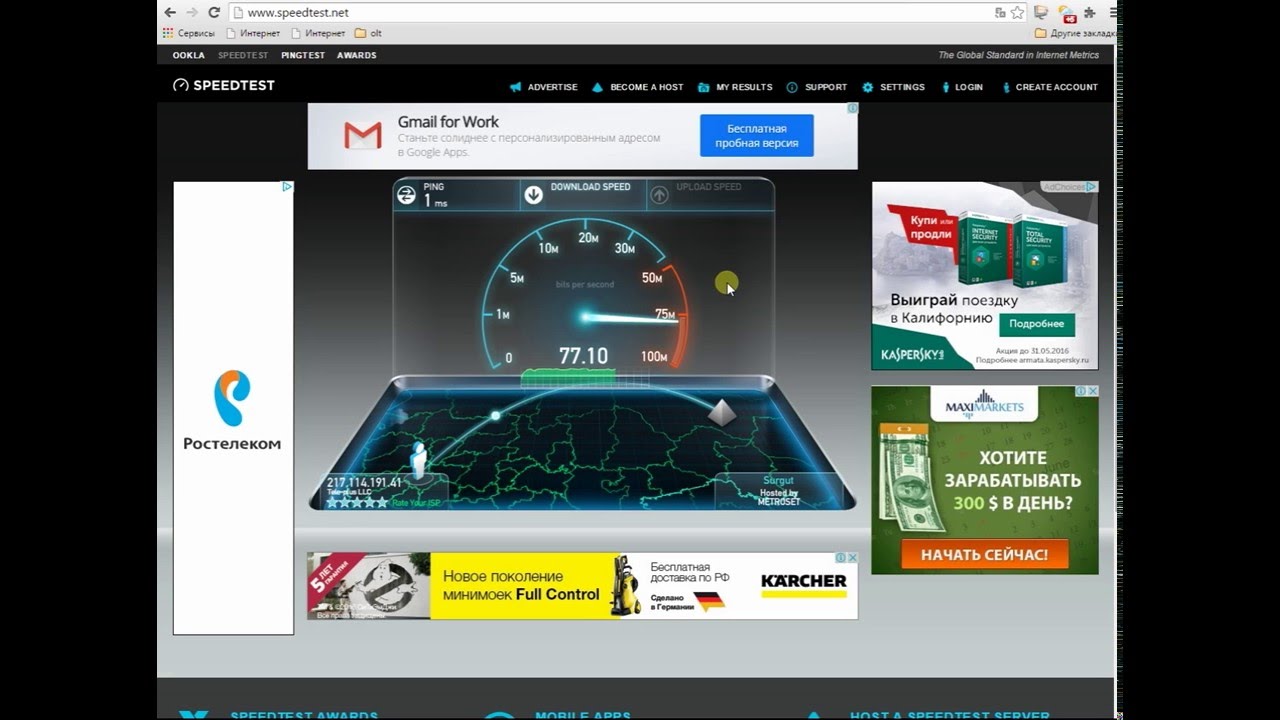Click the browser forward arrow

click(x=192, y=13)
